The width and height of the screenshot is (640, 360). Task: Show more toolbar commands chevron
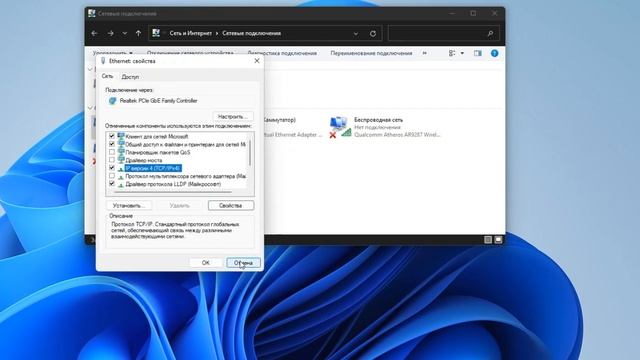(x=424, y=53)
